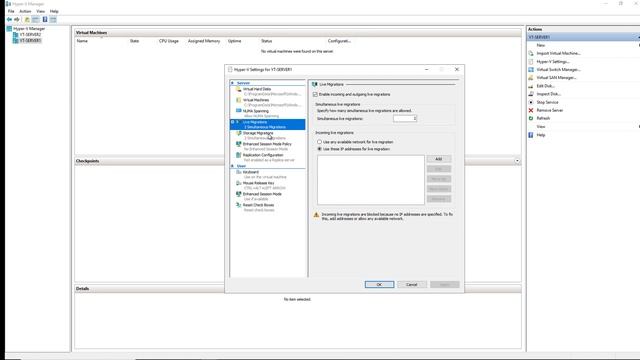This screenshot has width=640, height=360.
Task: Click Cancel in Hyper-V Settings dialog
Action: [x=412, y=284]
